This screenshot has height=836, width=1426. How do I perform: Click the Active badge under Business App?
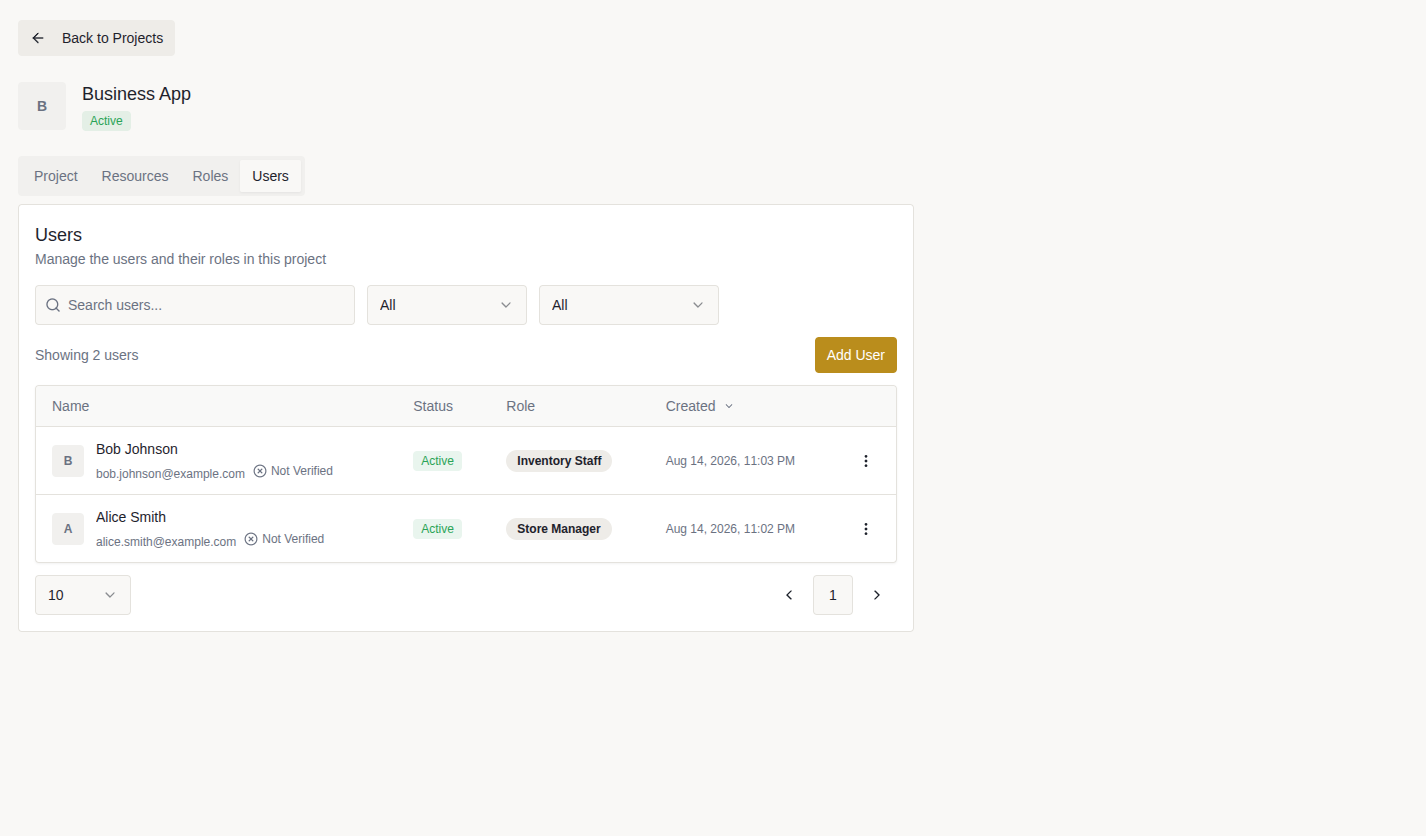pos(106,121)
